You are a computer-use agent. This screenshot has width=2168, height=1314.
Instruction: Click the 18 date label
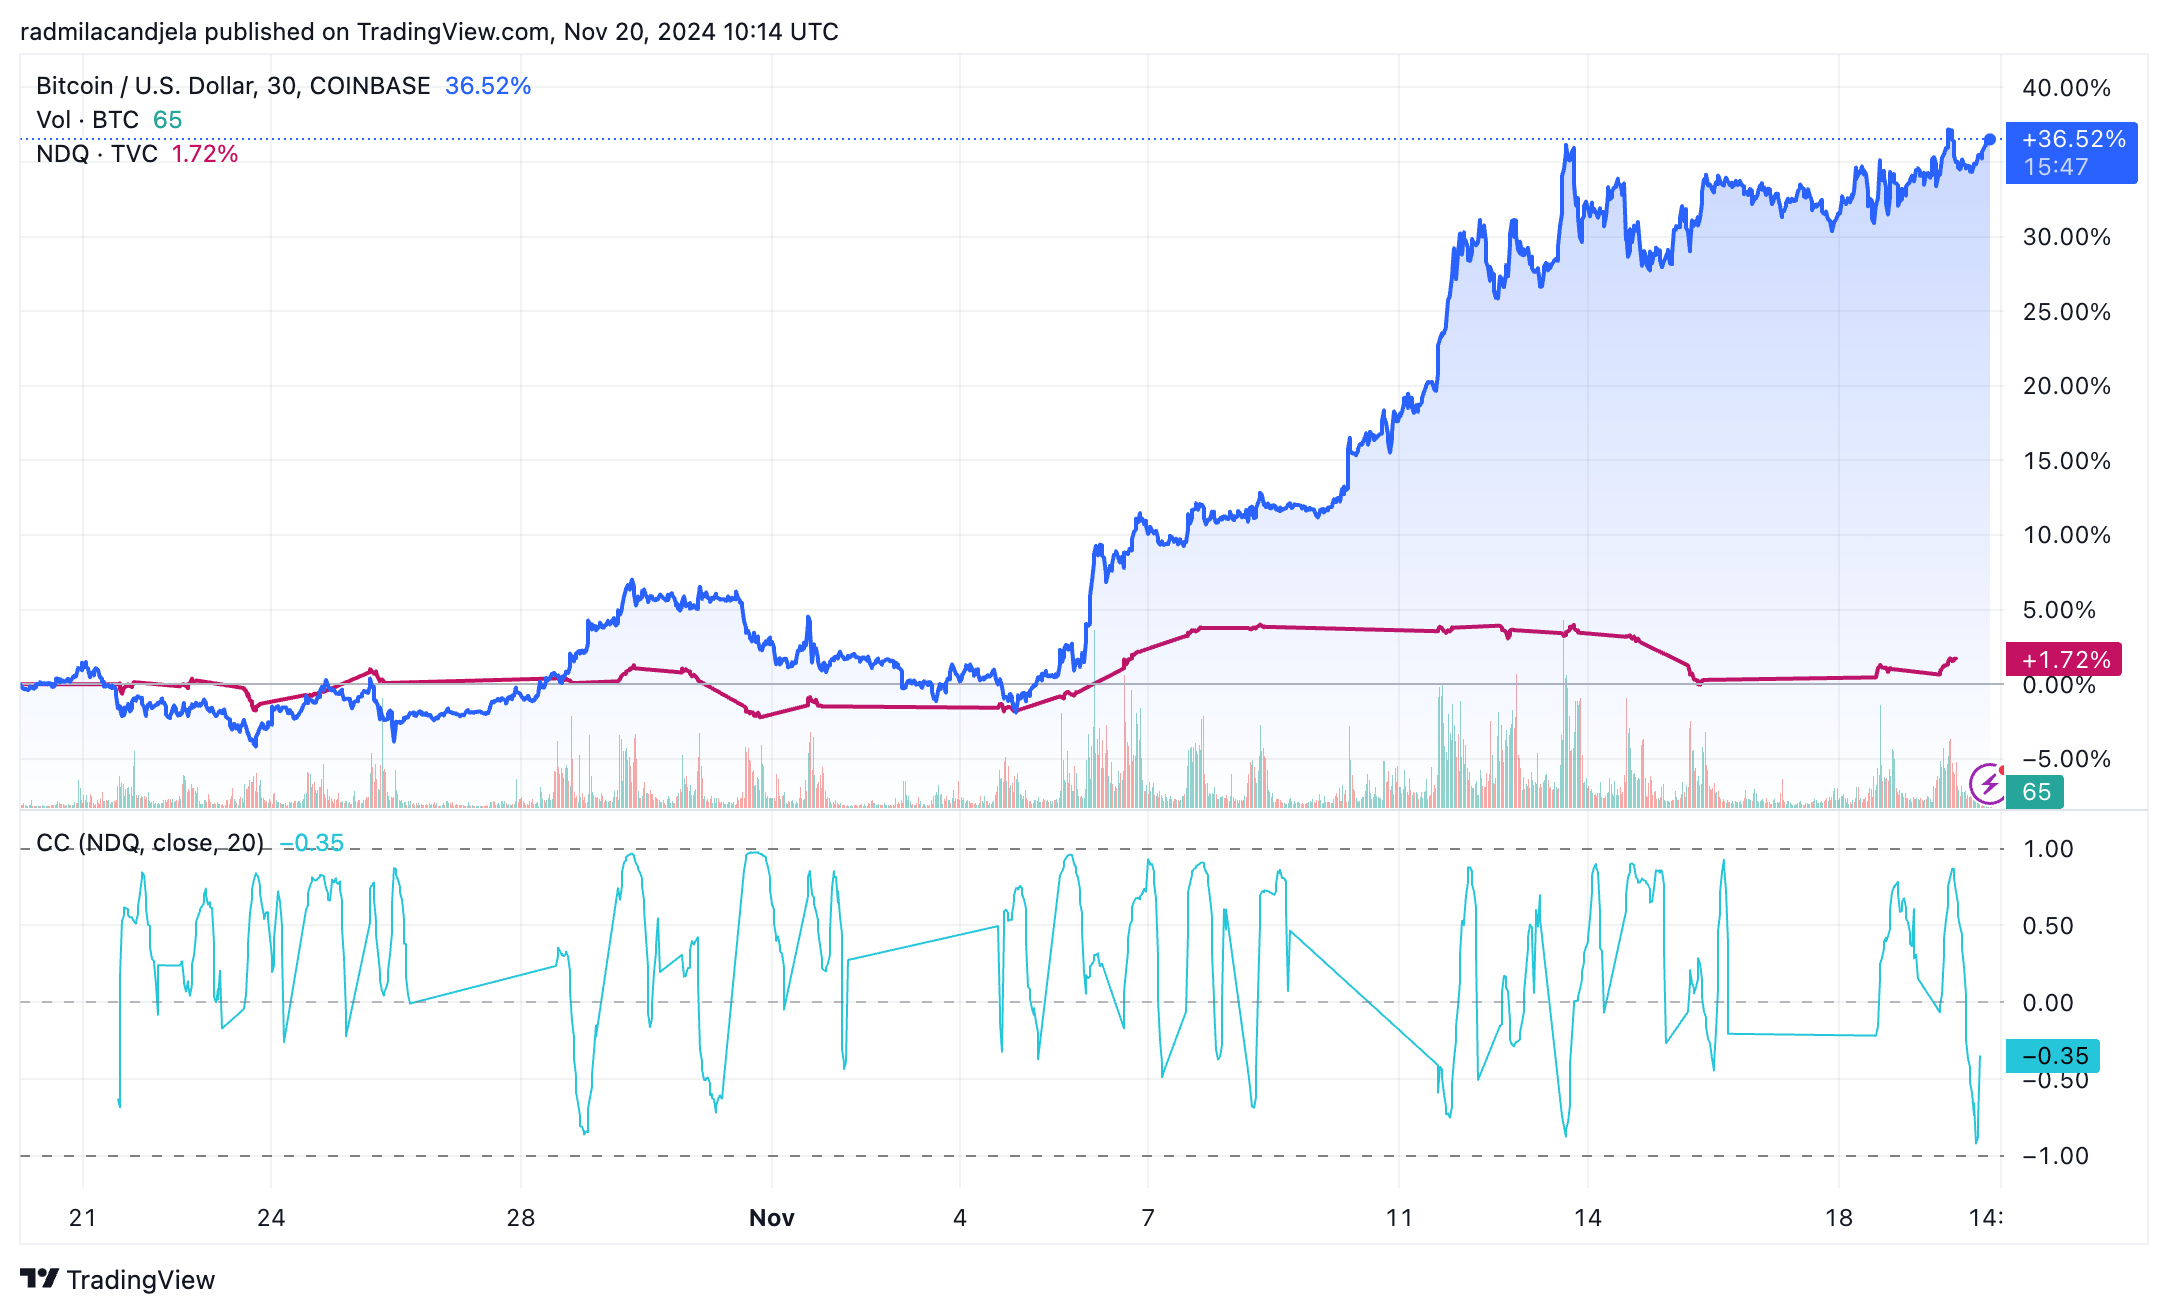tap(1839, 1218)
